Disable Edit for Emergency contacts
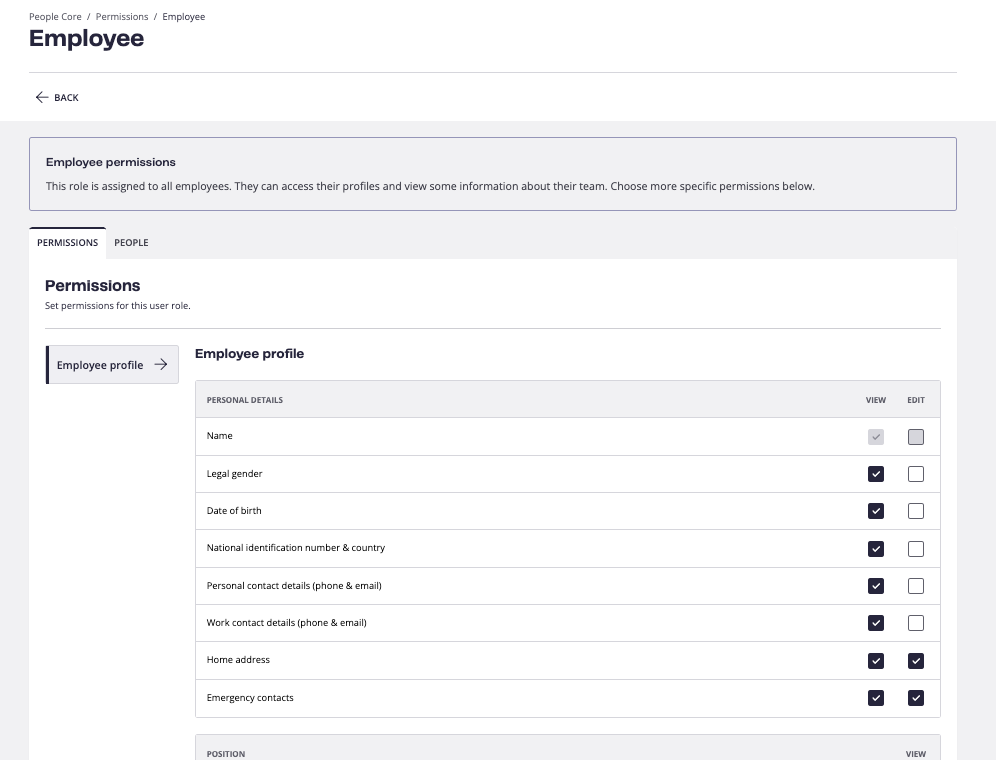The image size is (996, 760). click(916, 698)
